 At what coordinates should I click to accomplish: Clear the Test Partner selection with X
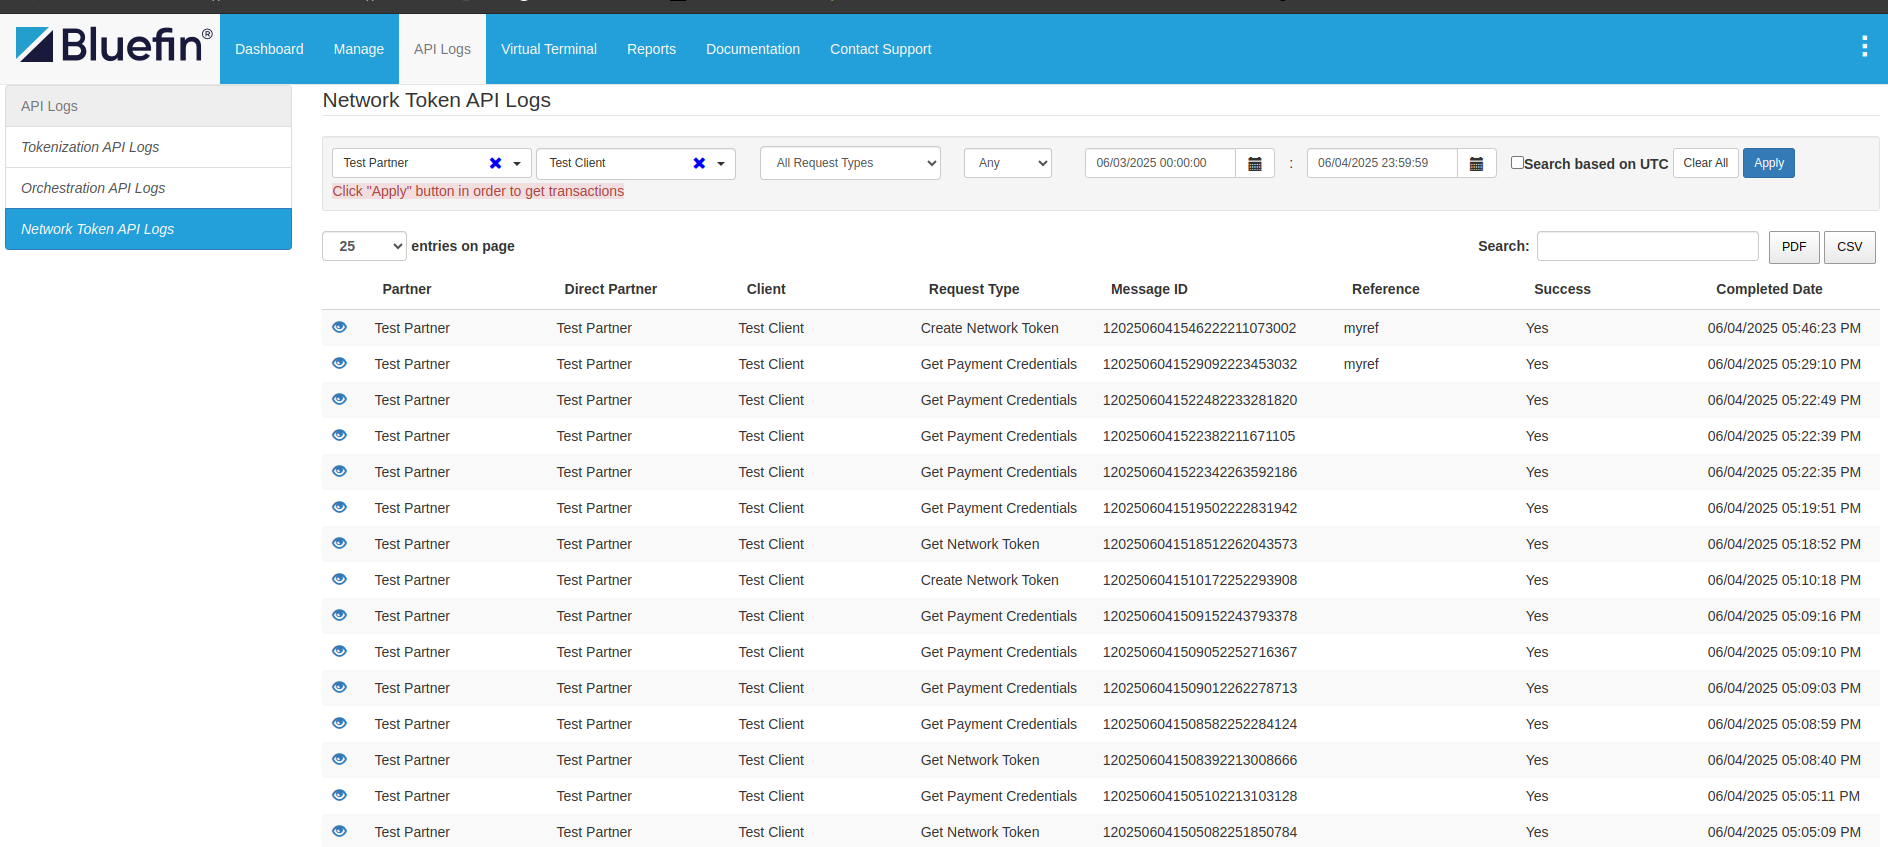click(x=495, y=163)
